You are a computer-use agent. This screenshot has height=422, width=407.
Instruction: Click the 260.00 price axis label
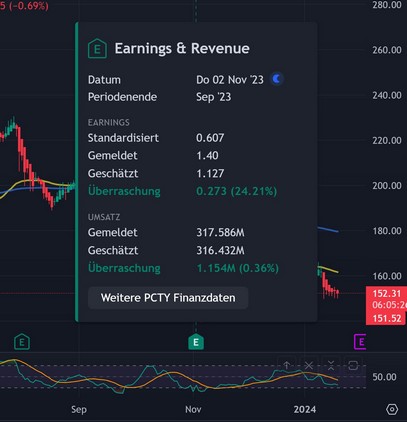[387, 50]
